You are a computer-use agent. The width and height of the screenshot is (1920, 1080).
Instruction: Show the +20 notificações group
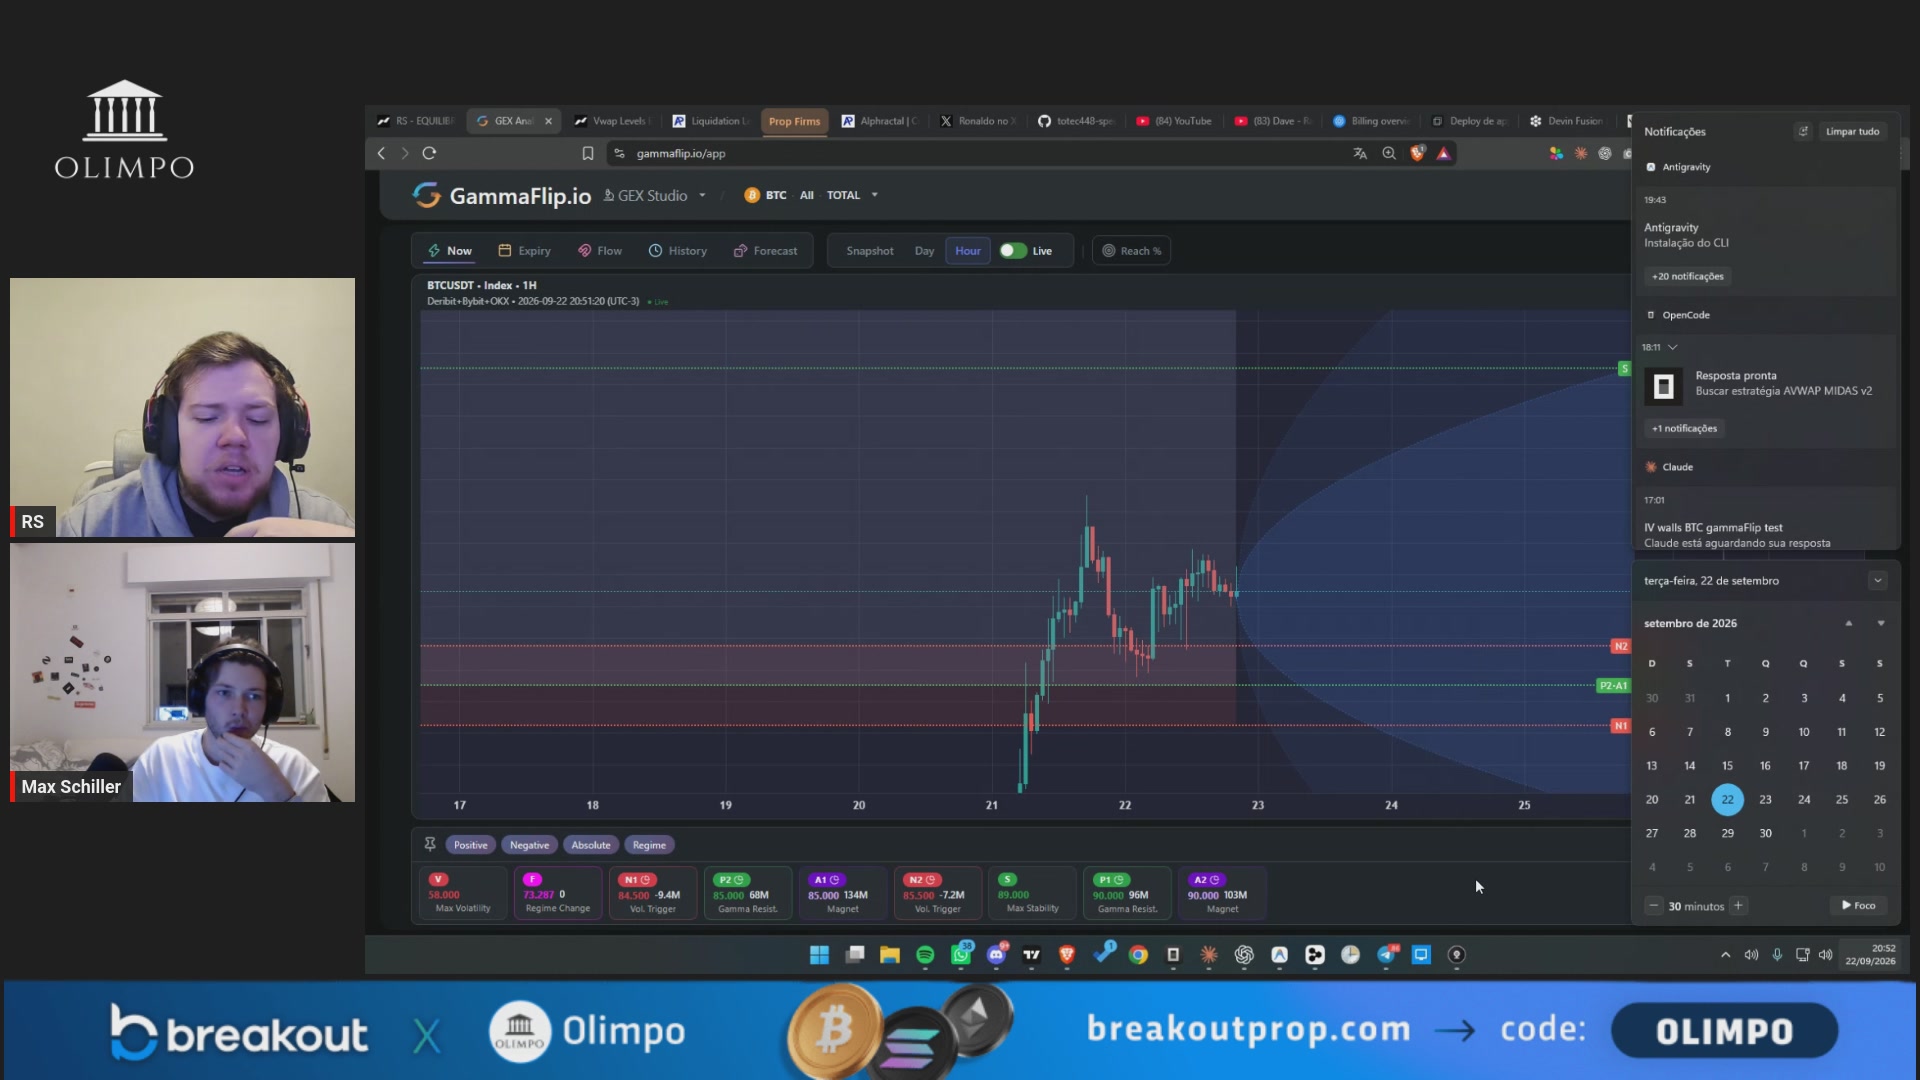(x=1687, y=276)
